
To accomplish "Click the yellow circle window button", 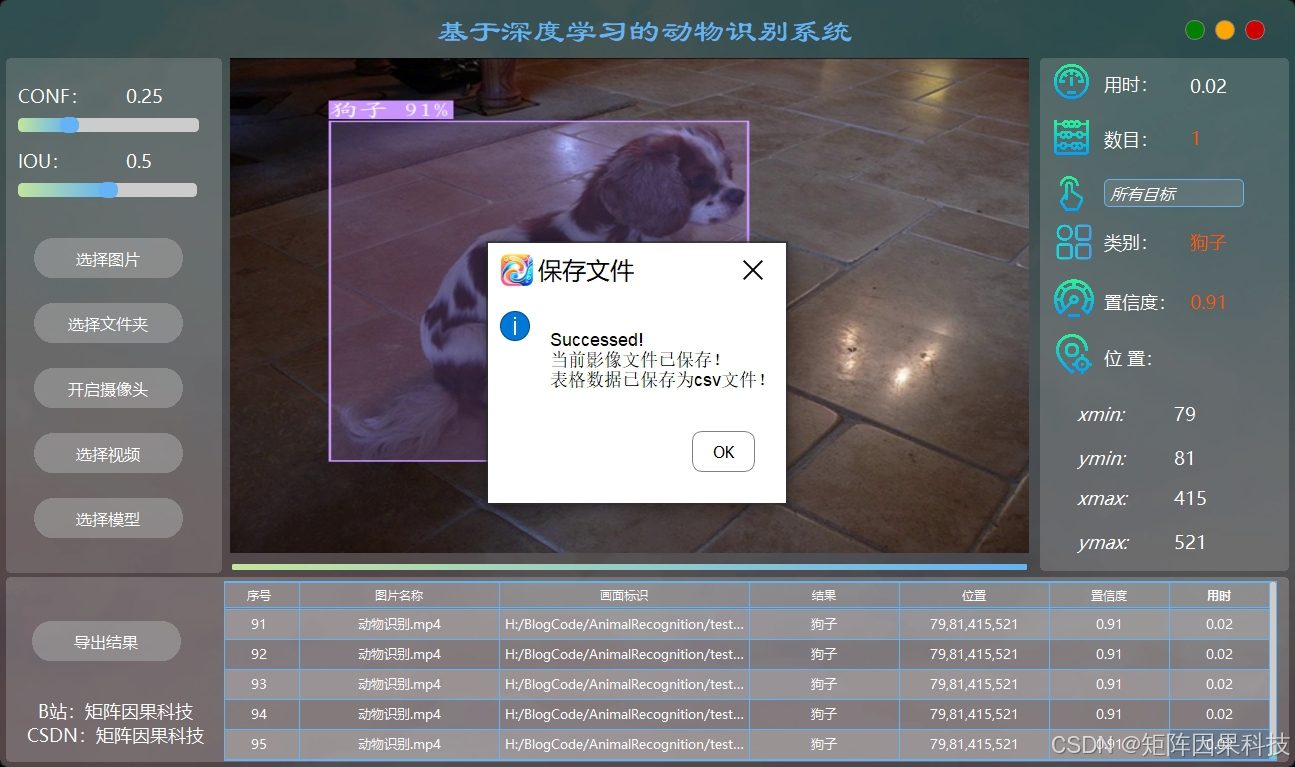I will click(1224, 30).
